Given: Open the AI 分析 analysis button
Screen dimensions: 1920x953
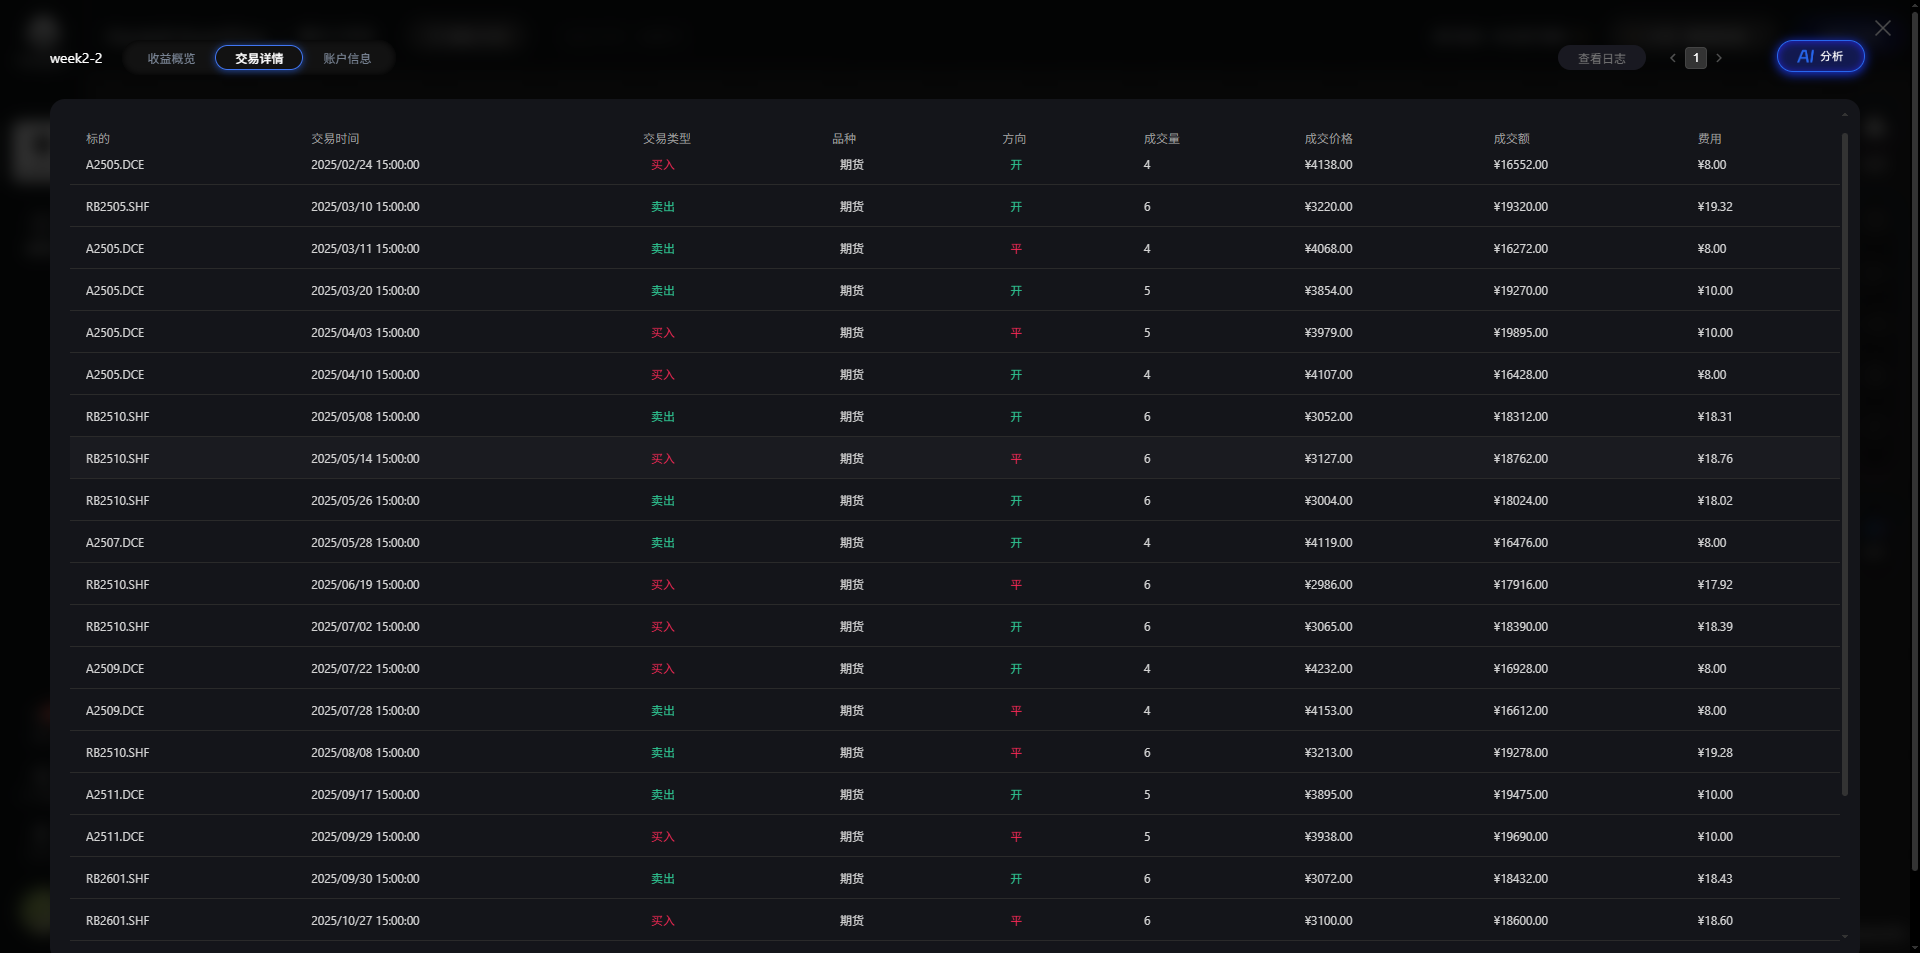Looking at the screenshot, I should point(1820,57).
